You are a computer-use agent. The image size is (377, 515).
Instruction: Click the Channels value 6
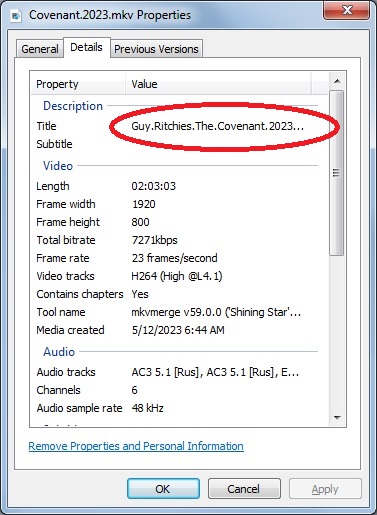click(x=134, y=390)
